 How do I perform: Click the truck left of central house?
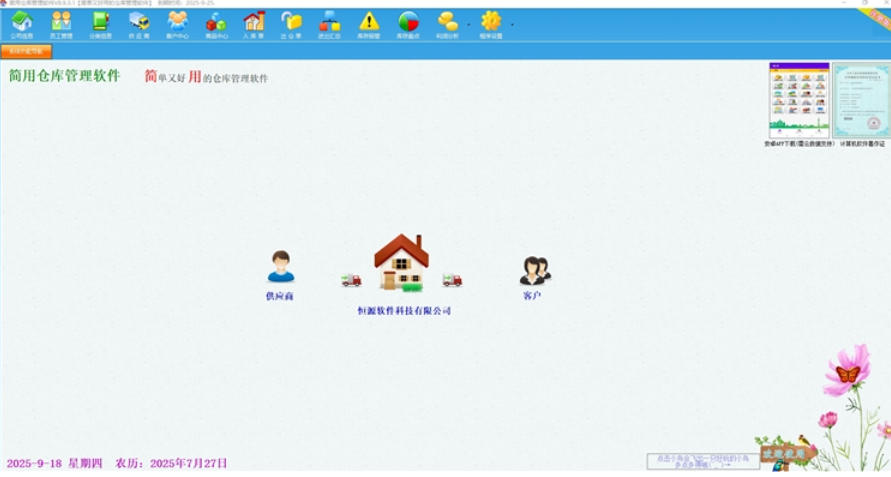351,280
